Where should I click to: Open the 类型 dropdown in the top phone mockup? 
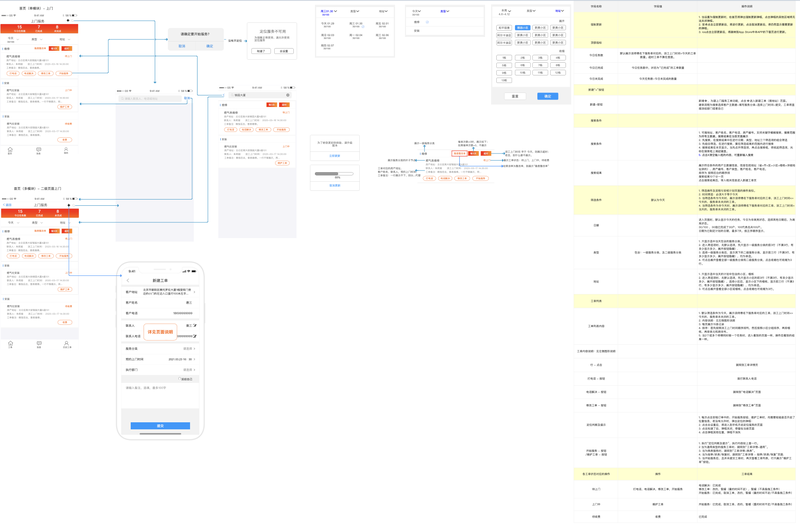[x=36, y=39]
